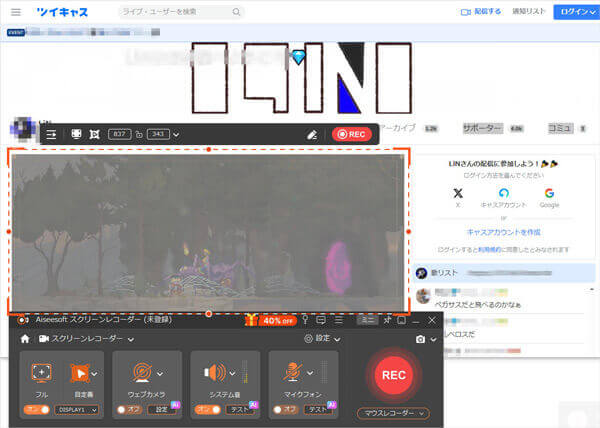Click the height field showing 343
The width and height of the screenshot is (600, 428).
point(158,134)
